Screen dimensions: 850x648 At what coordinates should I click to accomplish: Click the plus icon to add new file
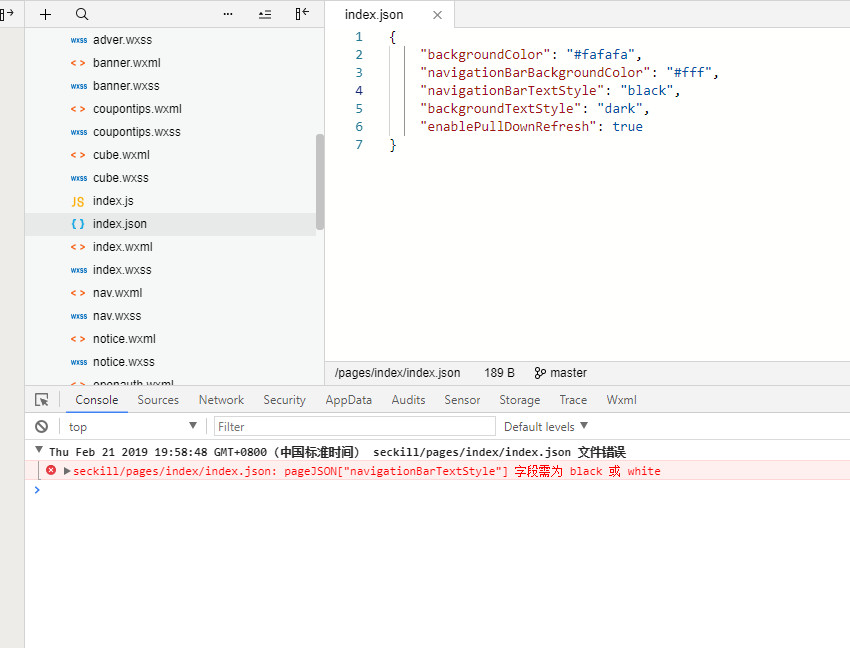pyautogui.click(x=45, y=14)
